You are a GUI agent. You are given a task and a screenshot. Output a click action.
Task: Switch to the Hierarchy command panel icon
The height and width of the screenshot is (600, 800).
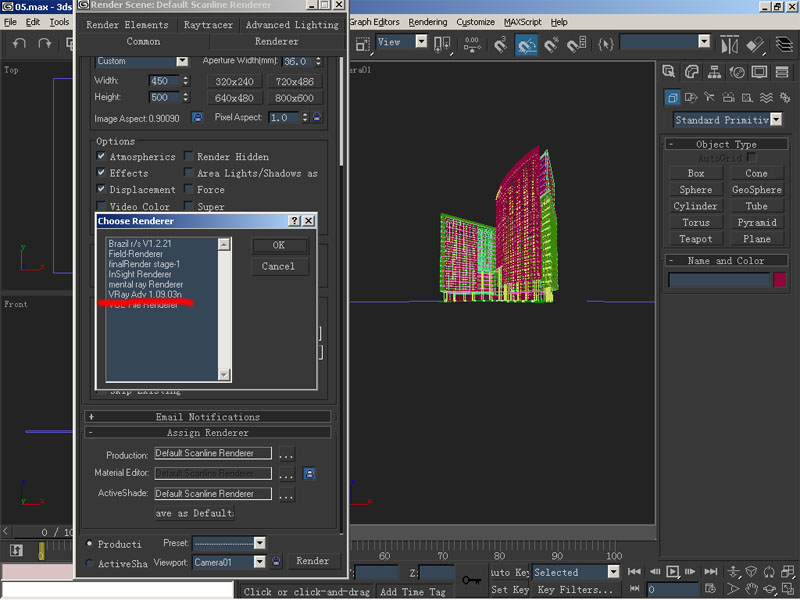[714, 72]
